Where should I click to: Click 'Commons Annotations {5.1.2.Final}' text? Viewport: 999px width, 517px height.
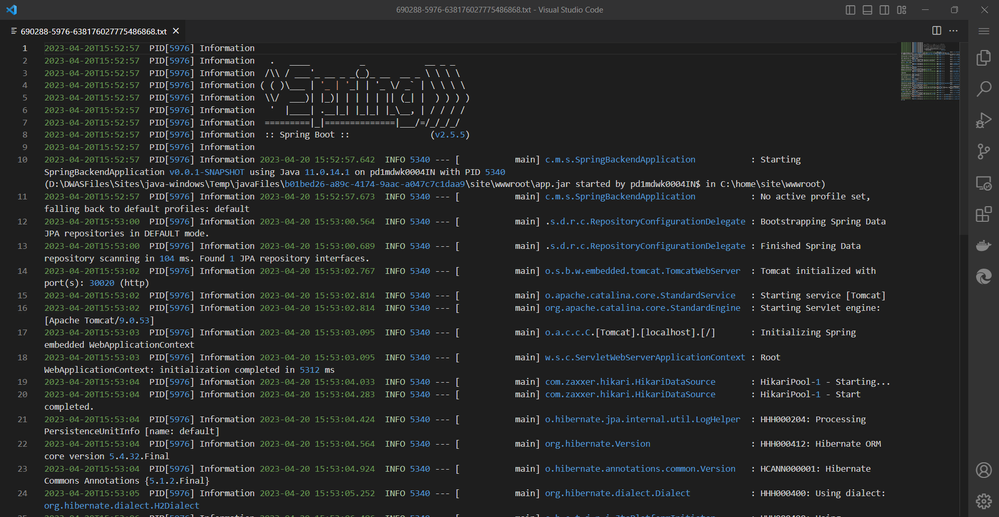tap(127, 481)
